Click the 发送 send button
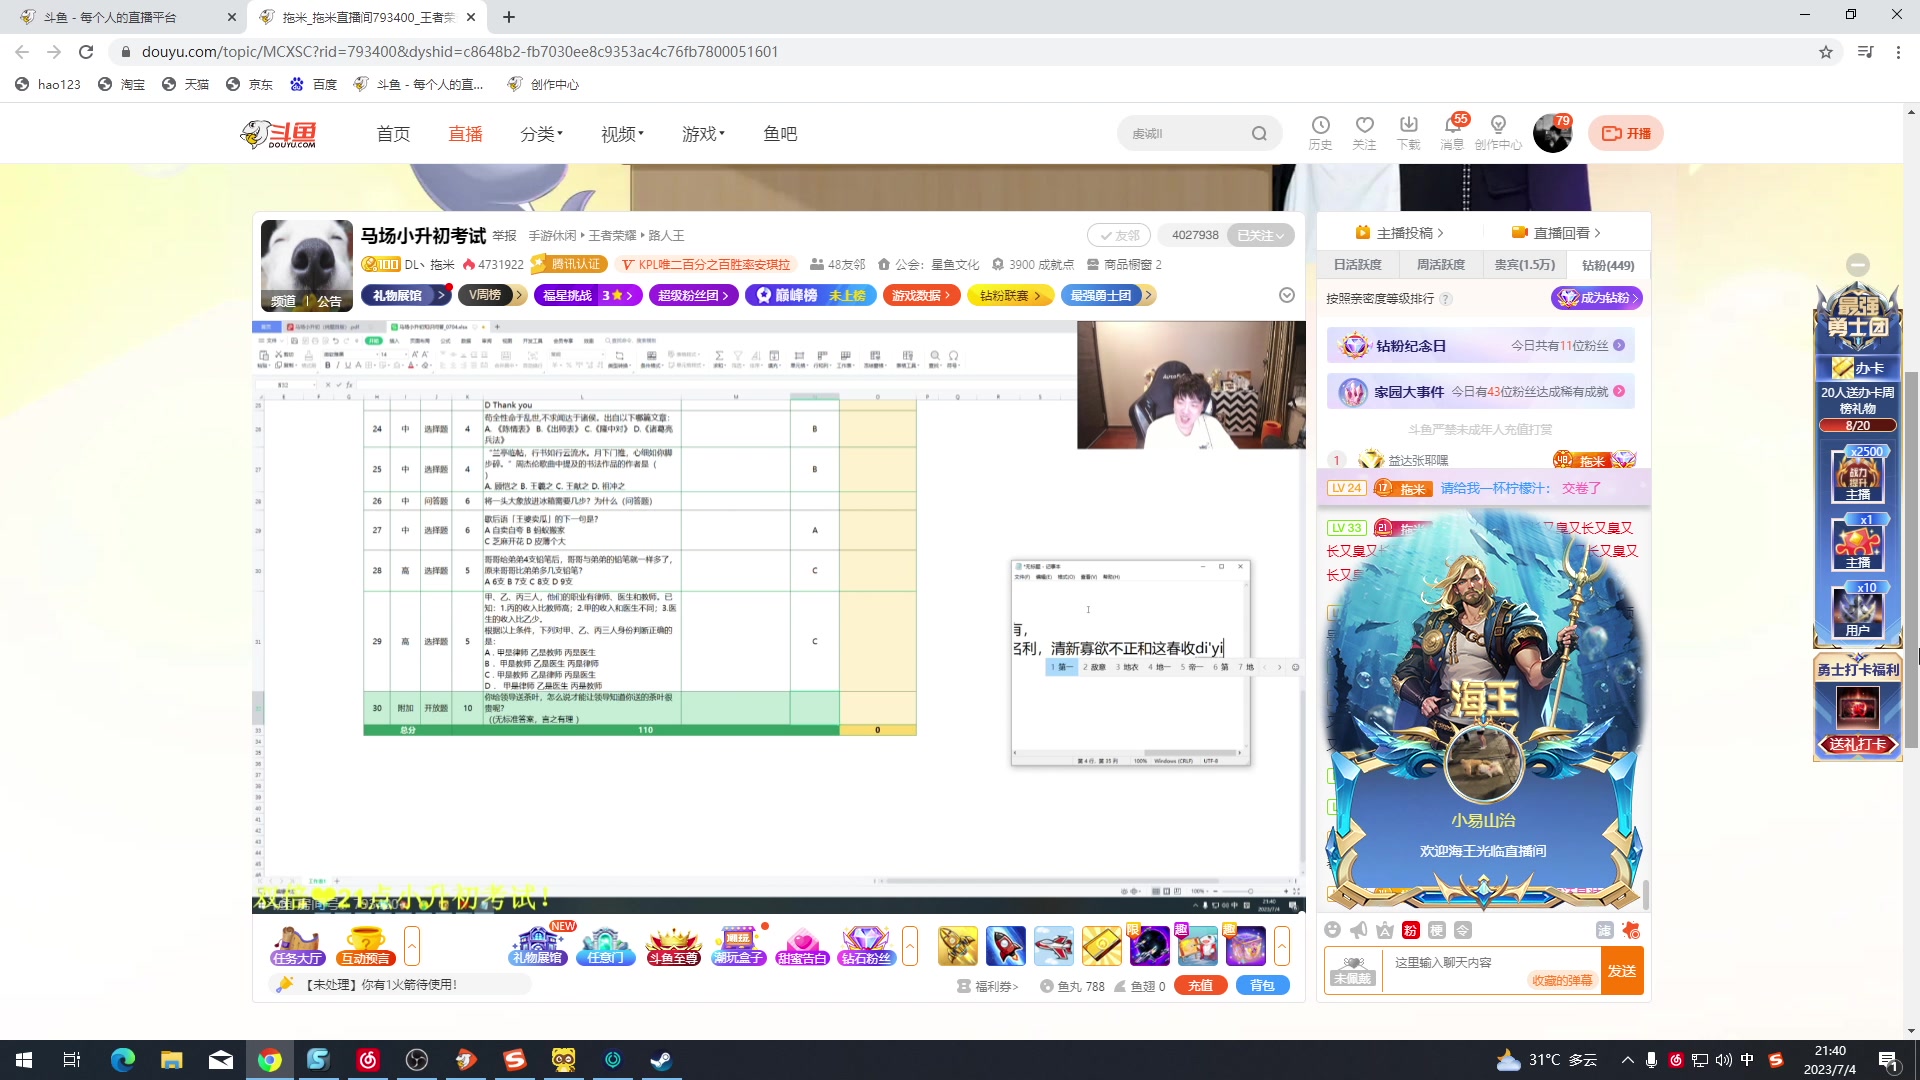 1622,971
